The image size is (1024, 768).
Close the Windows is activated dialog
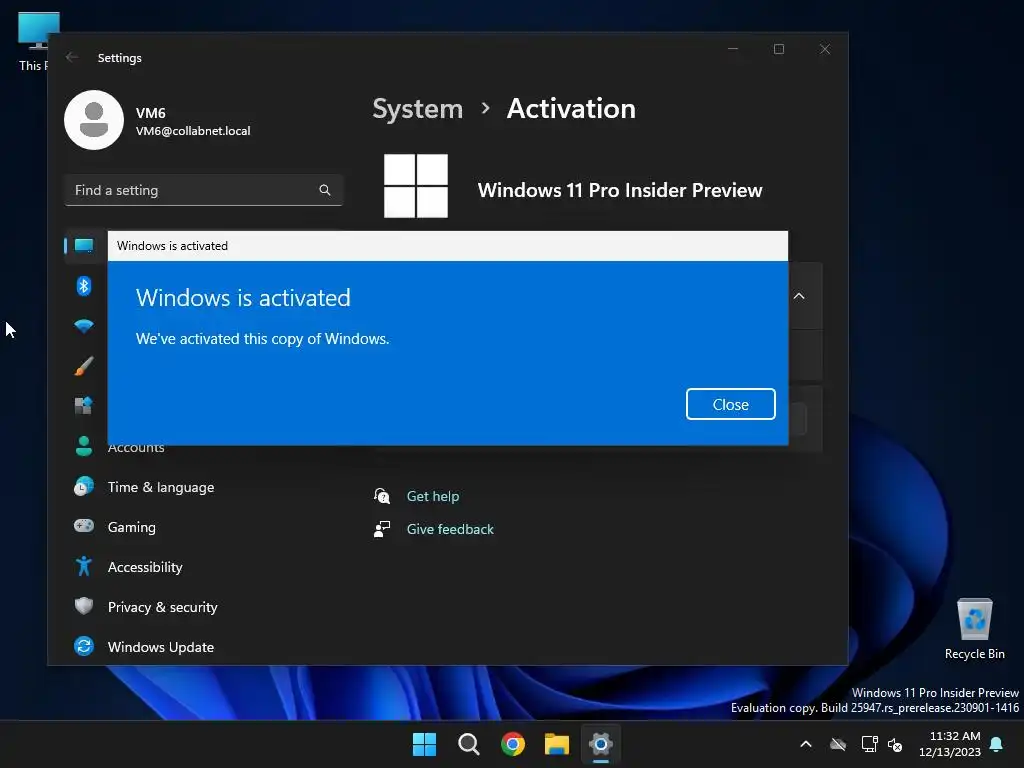[x=730, y=404]
